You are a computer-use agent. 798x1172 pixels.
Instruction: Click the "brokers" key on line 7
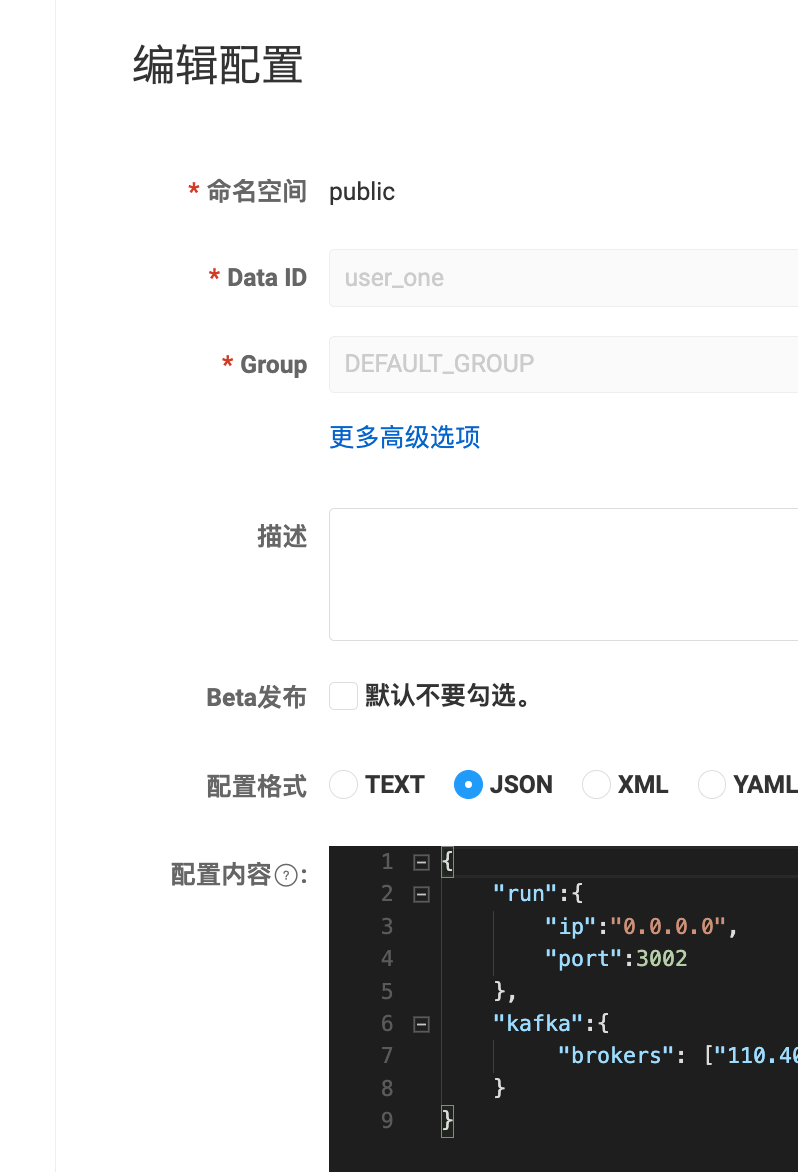coord(616,1055)
